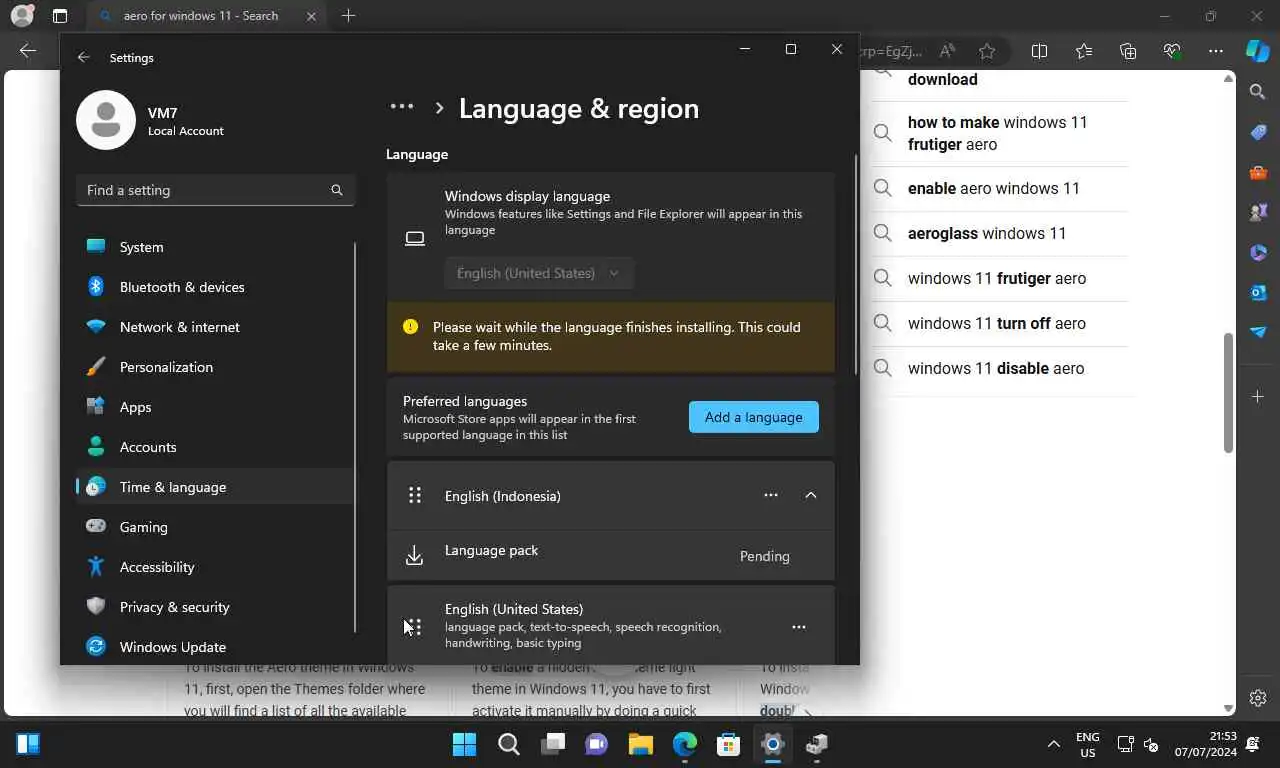The height and width of the screenshot is (768, 1280).
Task: Click the Pending status text
Action: [765, 556]
